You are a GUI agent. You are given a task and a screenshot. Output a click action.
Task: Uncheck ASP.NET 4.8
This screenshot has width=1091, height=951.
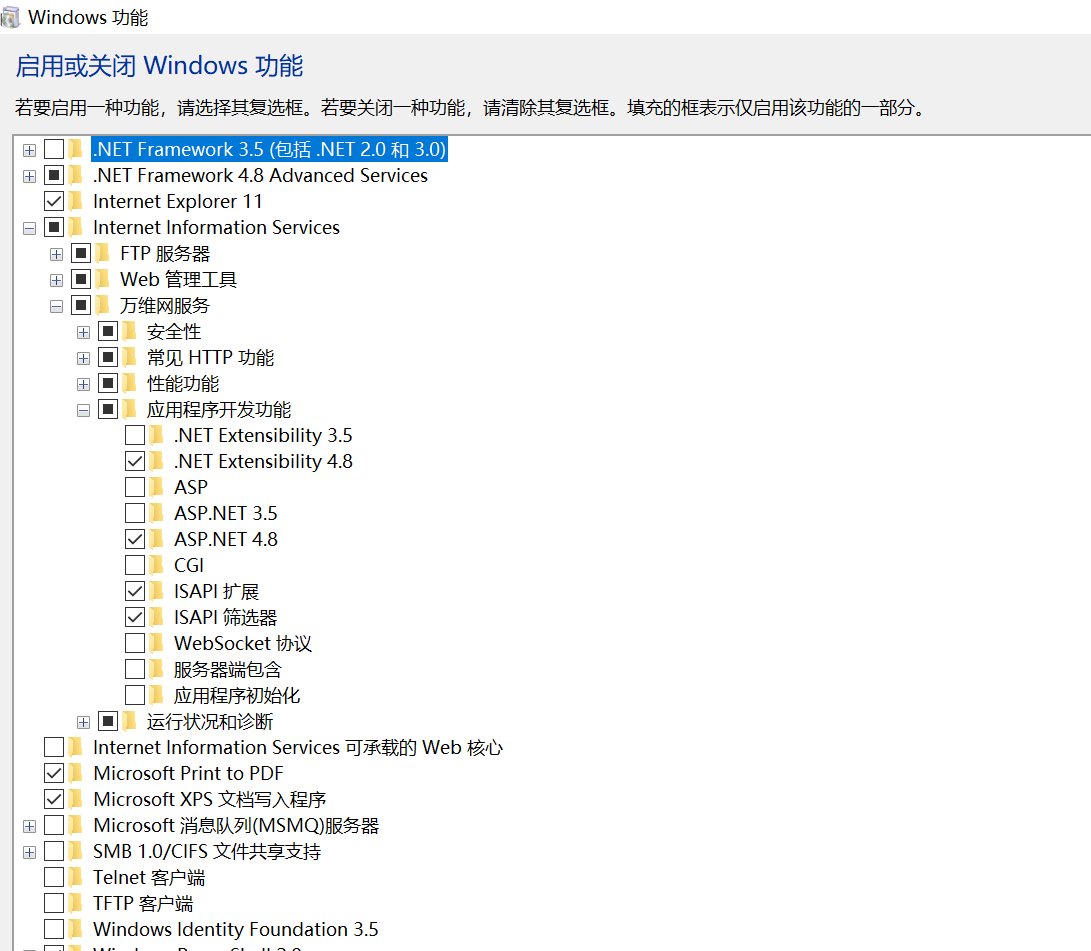pos(135,539)
